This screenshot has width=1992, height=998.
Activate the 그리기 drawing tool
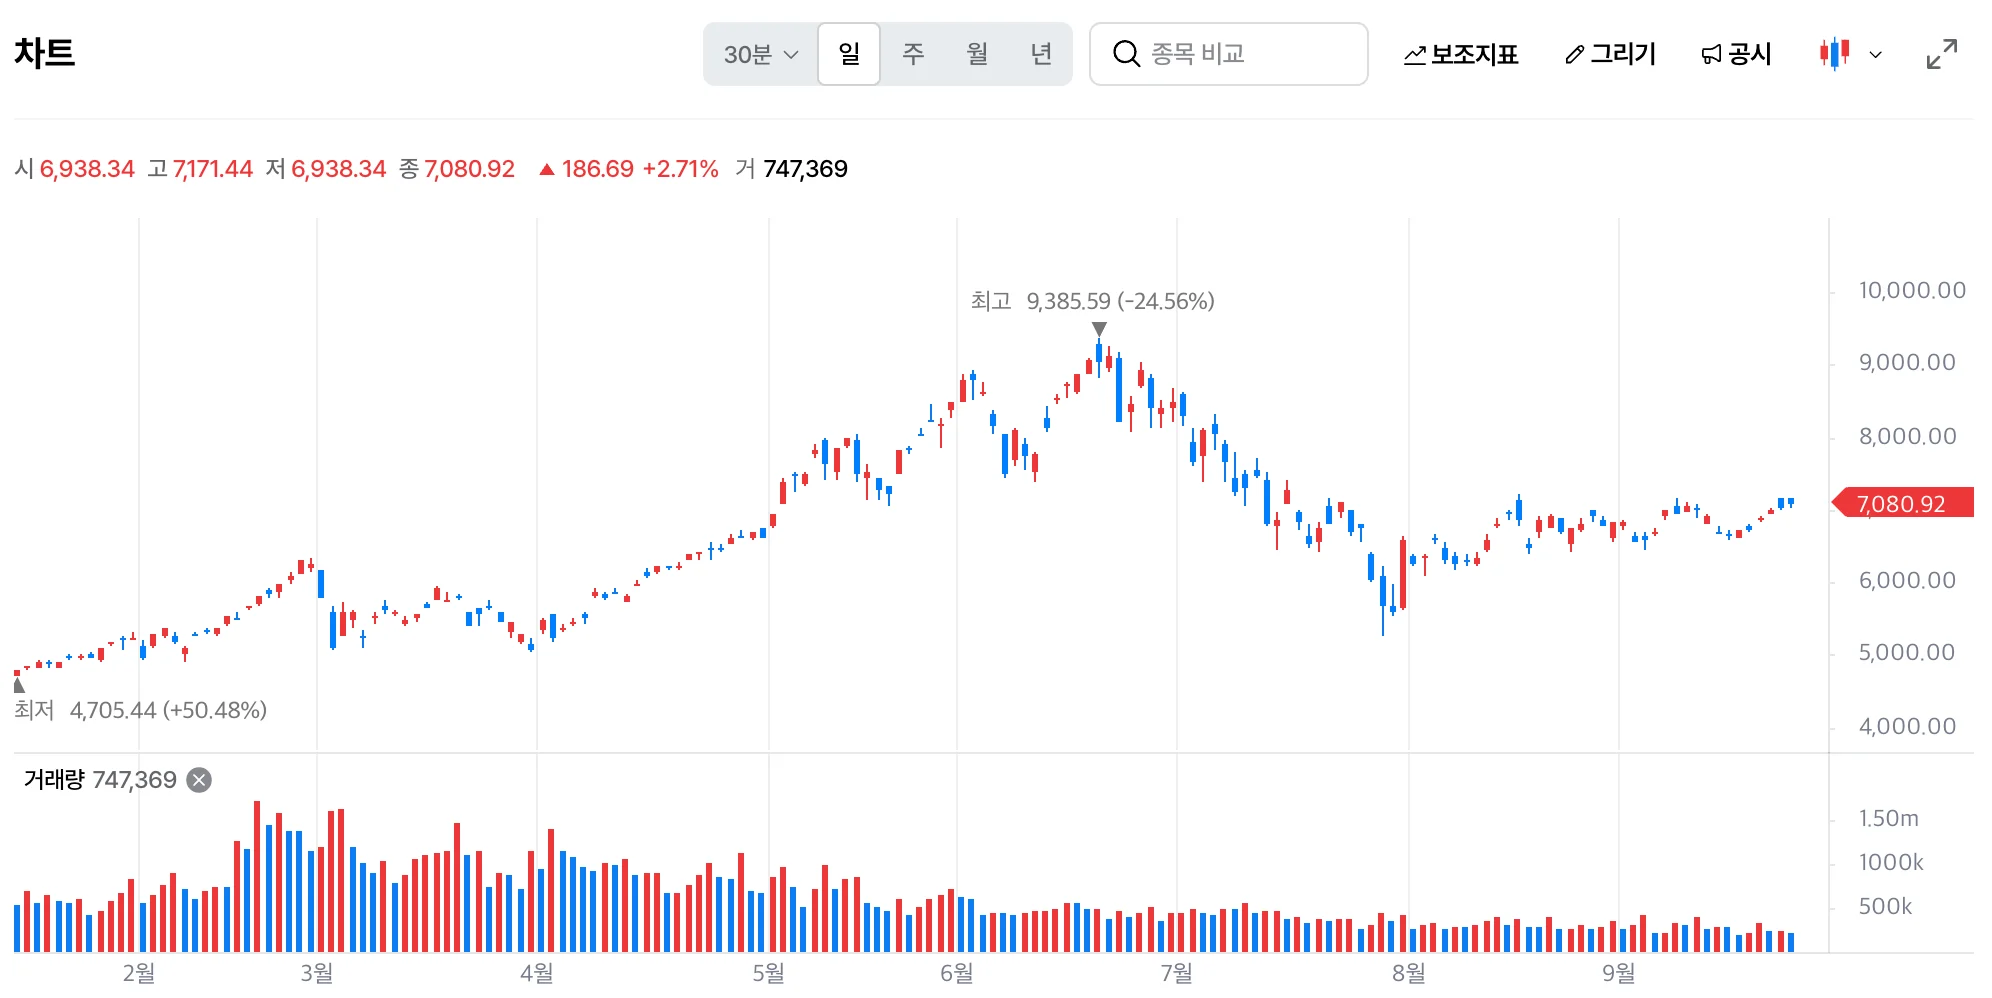tap(1610, 54)
